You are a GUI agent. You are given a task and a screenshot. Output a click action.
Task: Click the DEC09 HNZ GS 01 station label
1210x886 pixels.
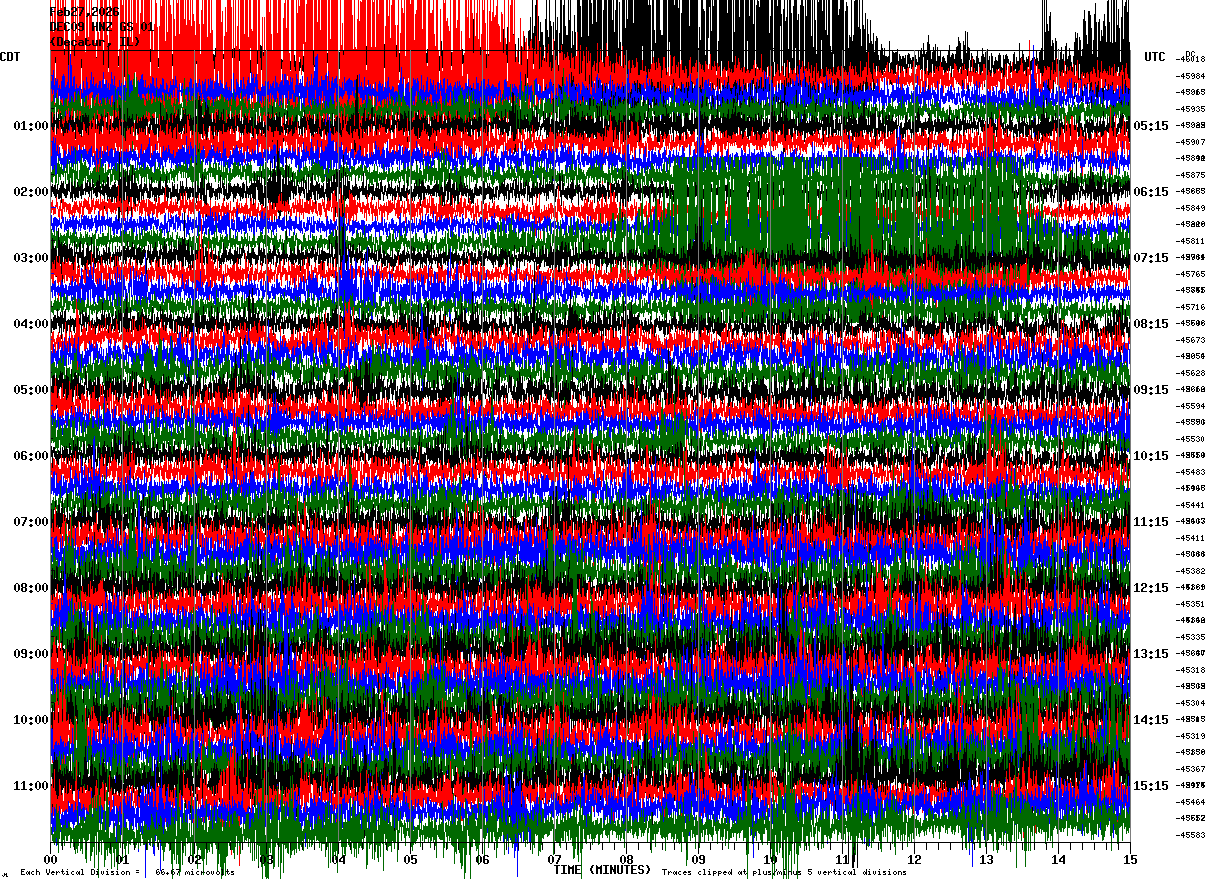(x=102, y=27)
